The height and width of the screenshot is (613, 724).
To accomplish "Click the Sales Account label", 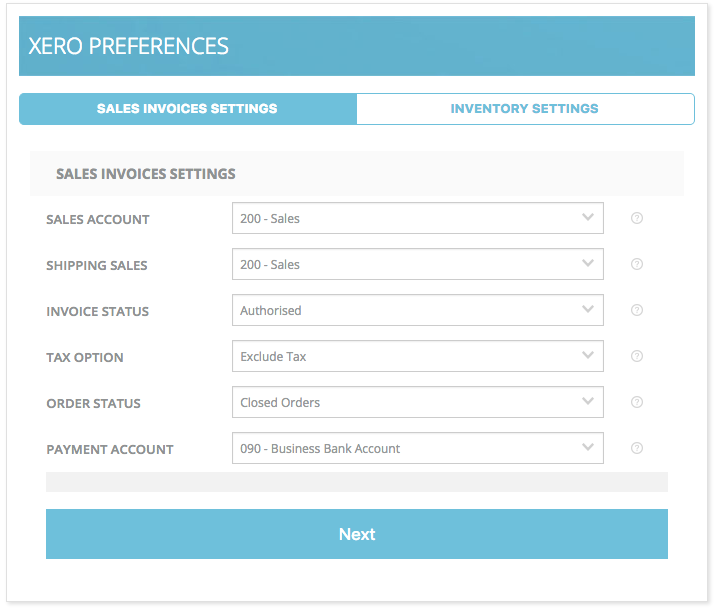I will click(x=98, y=220).
